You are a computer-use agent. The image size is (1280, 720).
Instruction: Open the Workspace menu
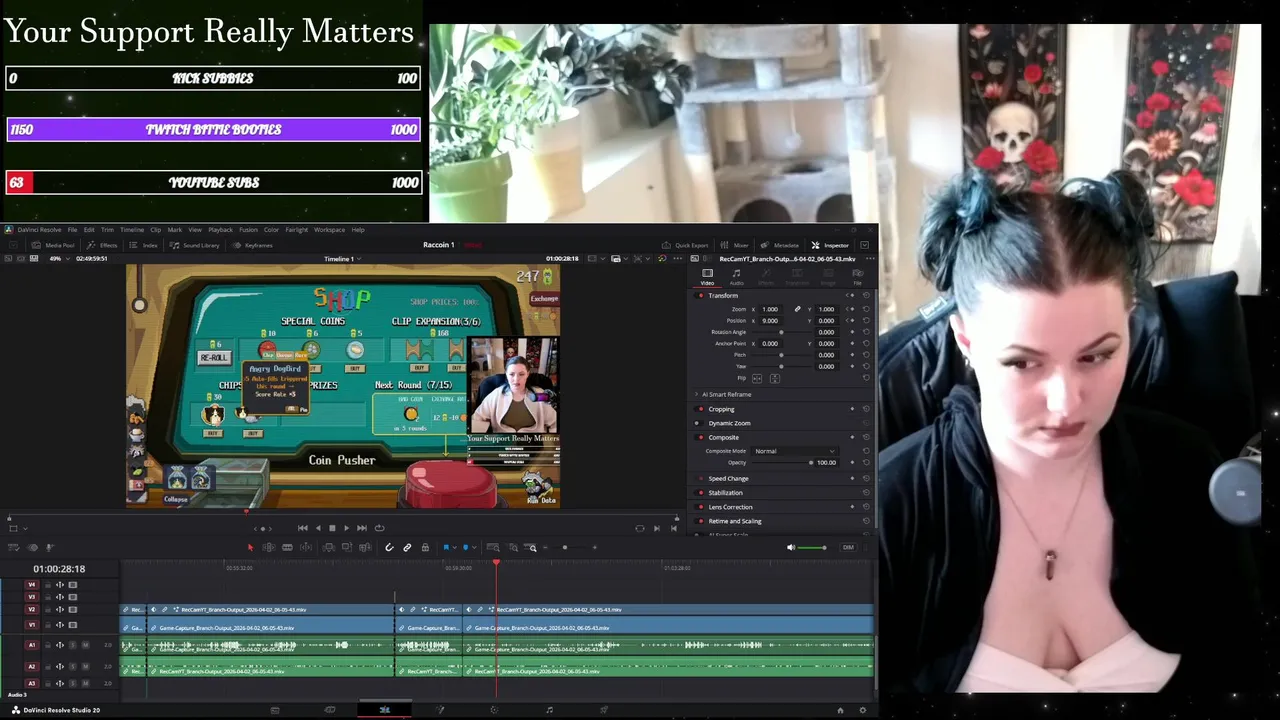(329, 230)
